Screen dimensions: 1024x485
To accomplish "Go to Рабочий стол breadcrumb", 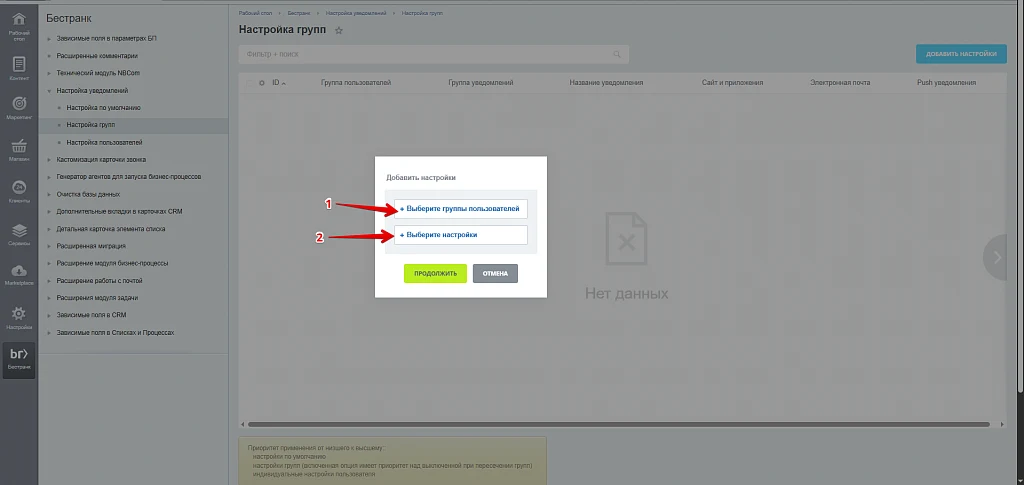I will point(255,13).
